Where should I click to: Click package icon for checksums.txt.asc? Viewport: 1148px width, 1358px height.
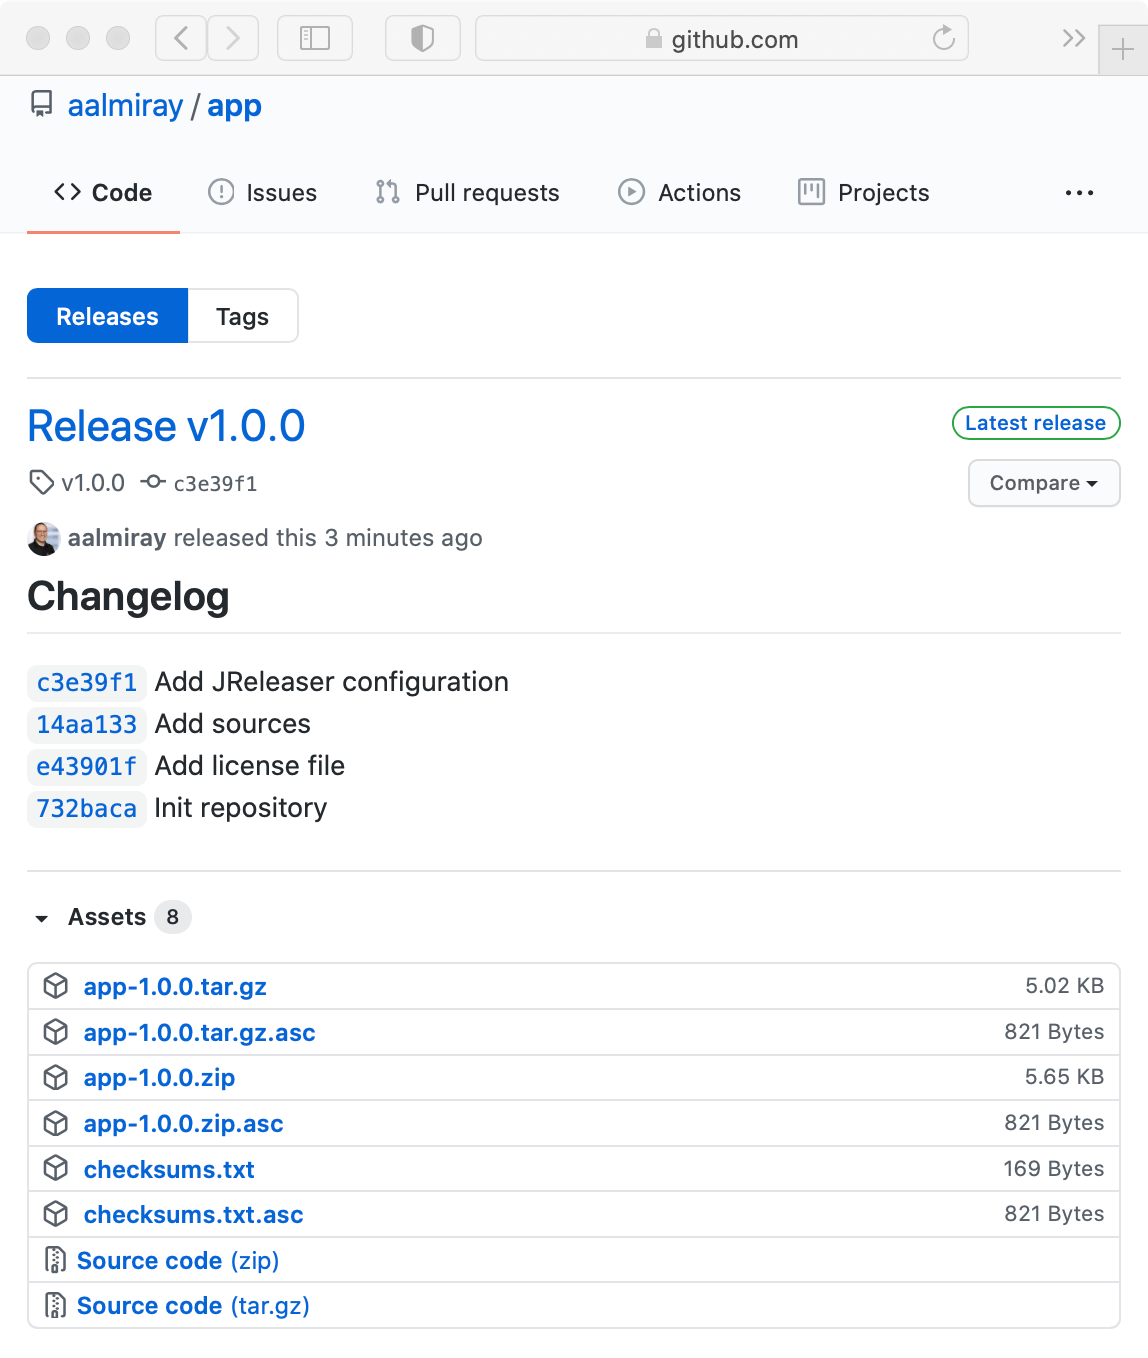pyautogui.click(x=56, y=1214)
